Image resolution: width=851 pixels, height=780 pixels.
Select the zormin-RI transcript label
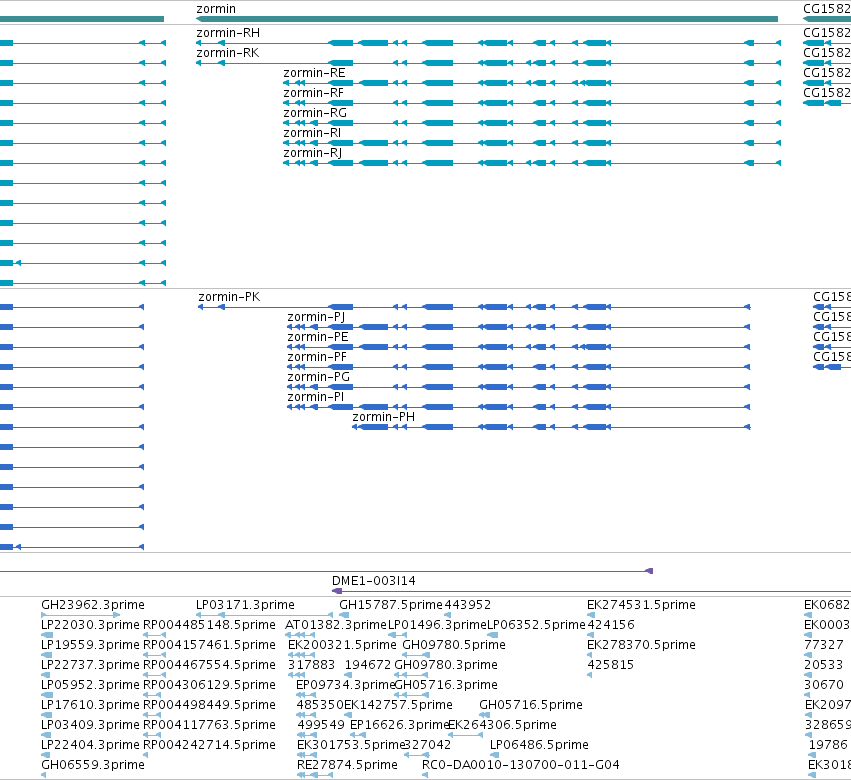click(x=312, y=134)
